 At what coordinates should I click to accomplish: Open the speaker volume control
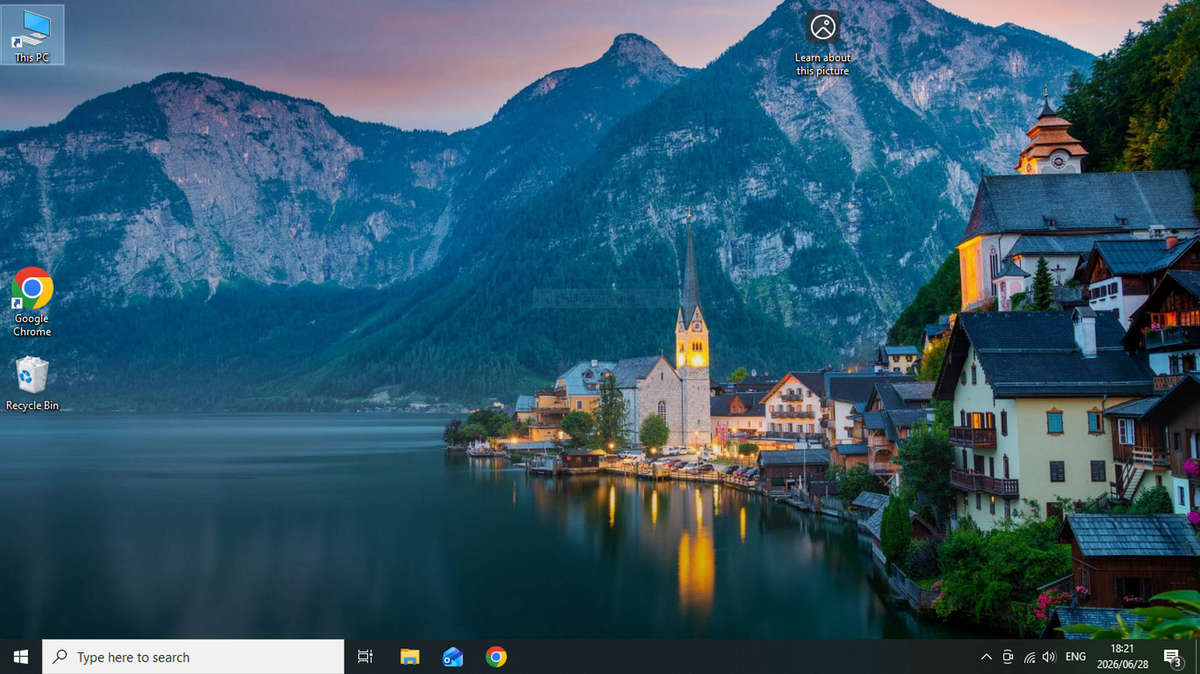pos(1049,657)
